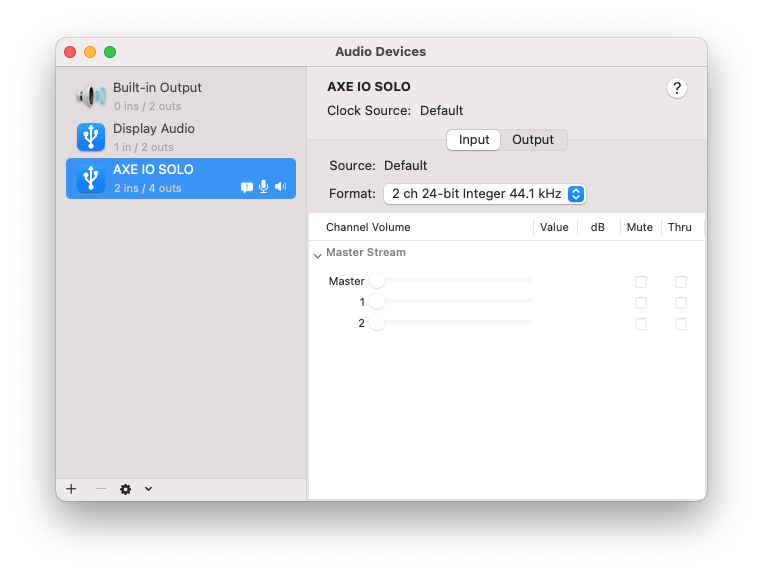Close the Audio Devices window
This screenshot has height=575, width=763.
coord(70,52)
